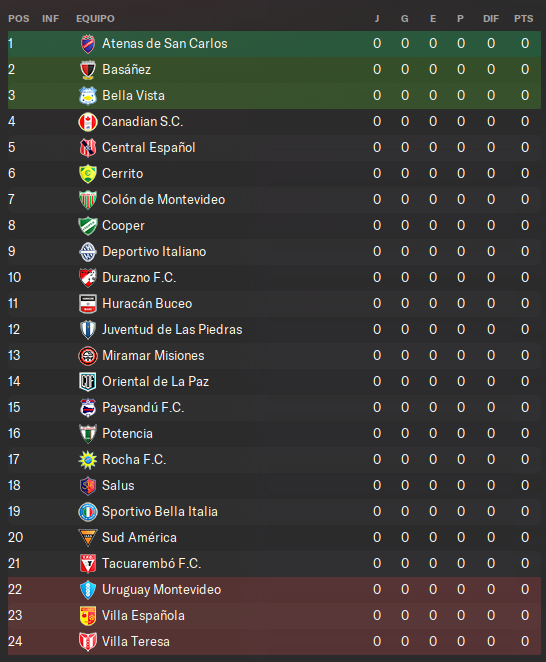Click the INF column header
546x662 pixels.
pos(50,19)
